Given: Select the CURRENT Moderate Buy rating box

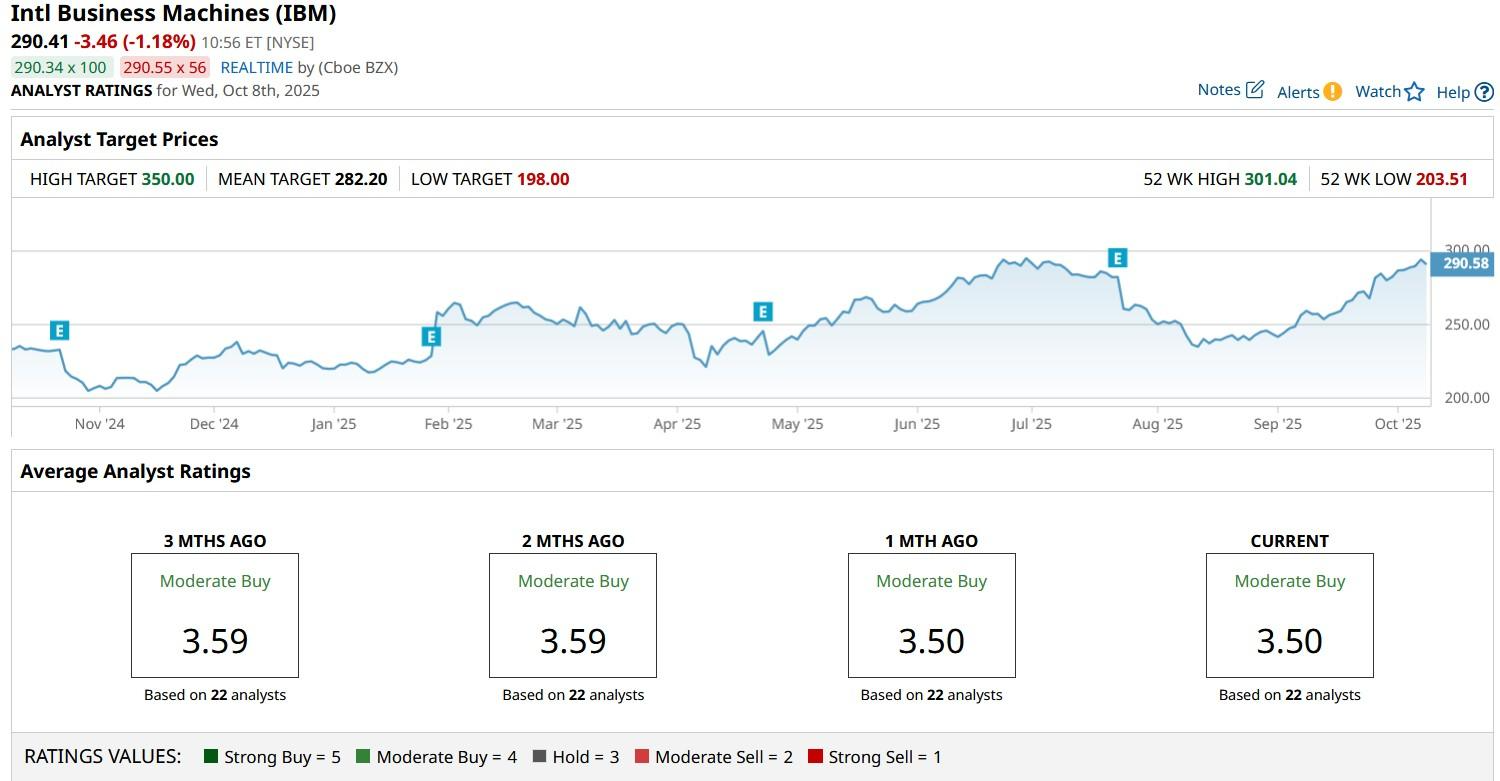Looking at the screenshot, I should 1289,615.
